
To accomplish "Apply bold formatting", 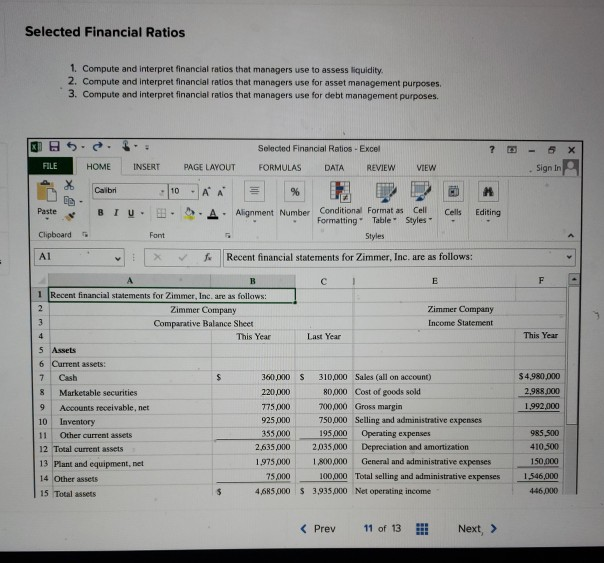I will [x=101, y=213].
